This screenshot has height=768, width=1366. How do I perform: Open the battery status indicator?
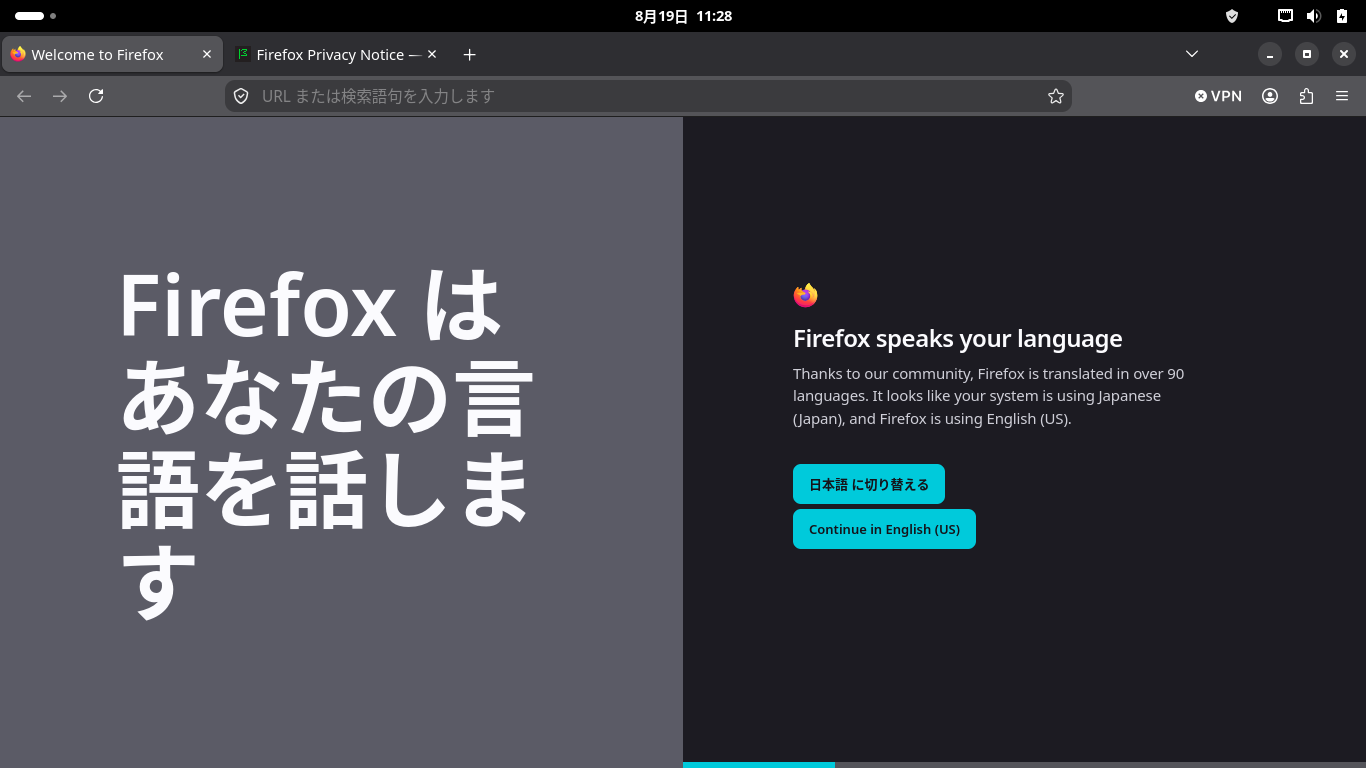(1342, 16)
